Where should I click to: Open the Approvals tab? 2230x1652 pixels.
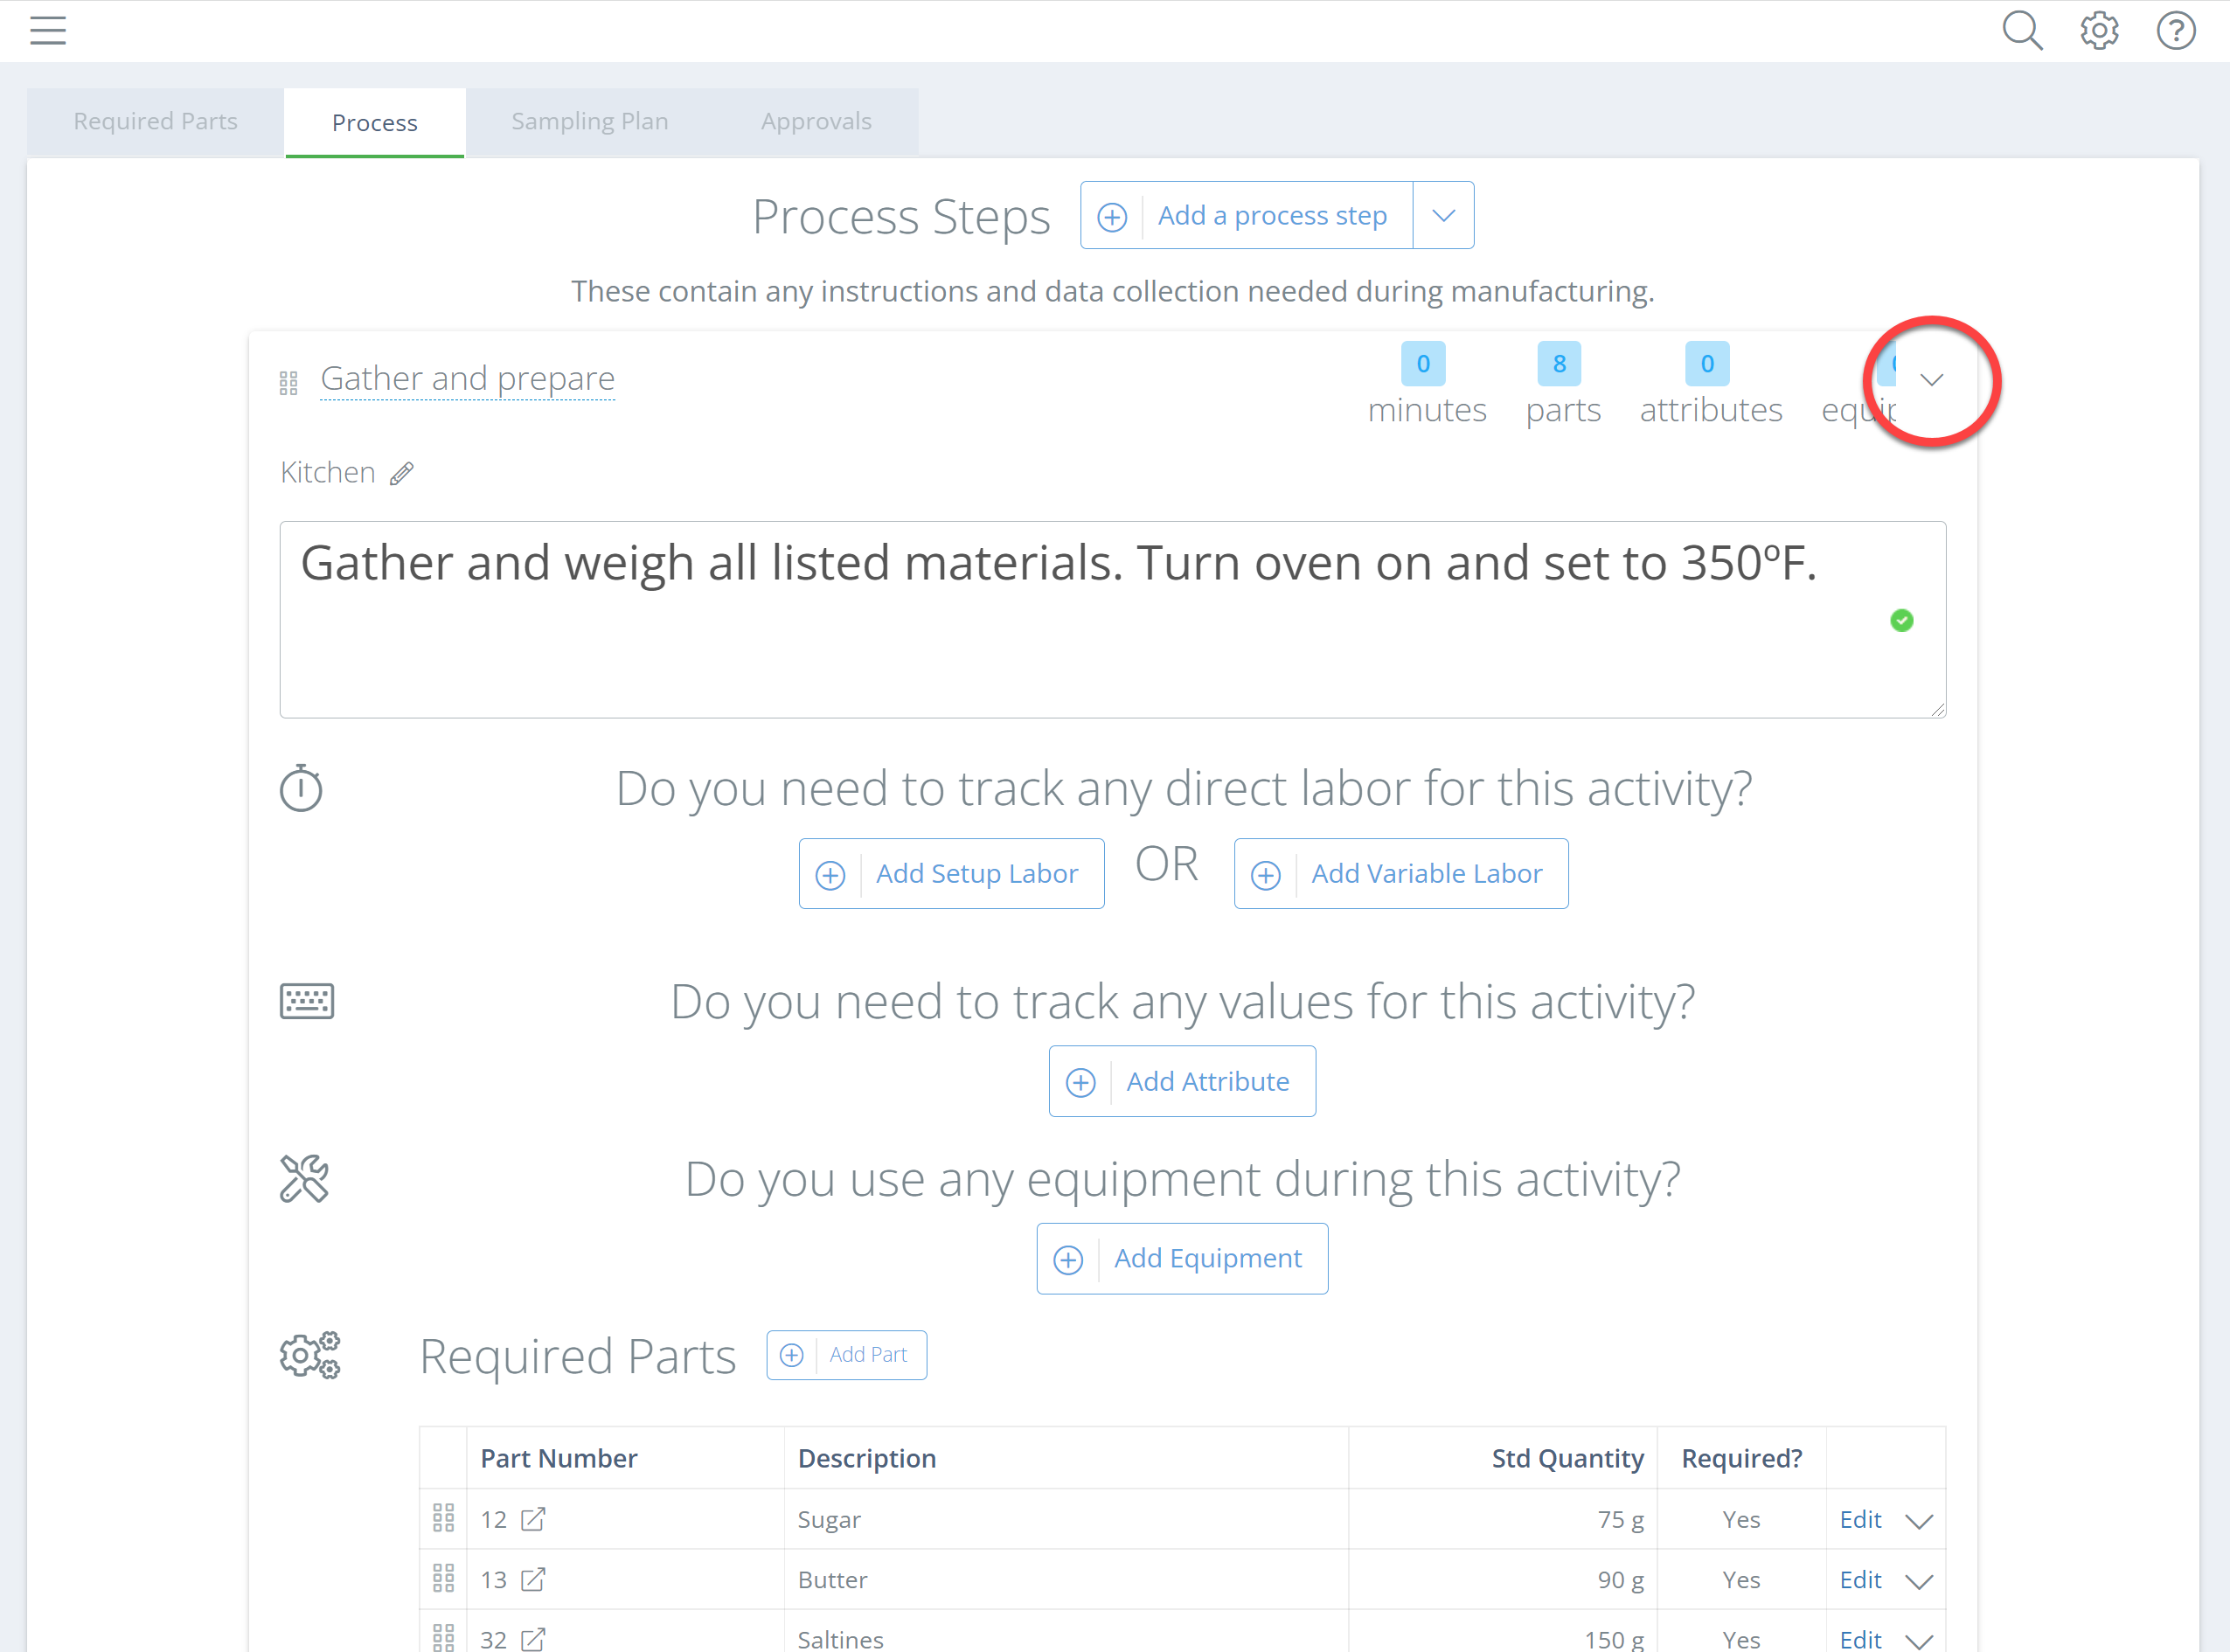816,122
